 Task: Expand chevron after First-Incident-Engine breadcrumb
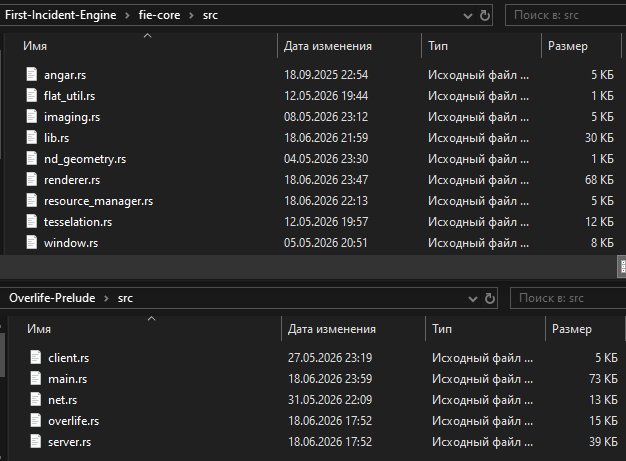pyautogui.click(x=127, y=16)
